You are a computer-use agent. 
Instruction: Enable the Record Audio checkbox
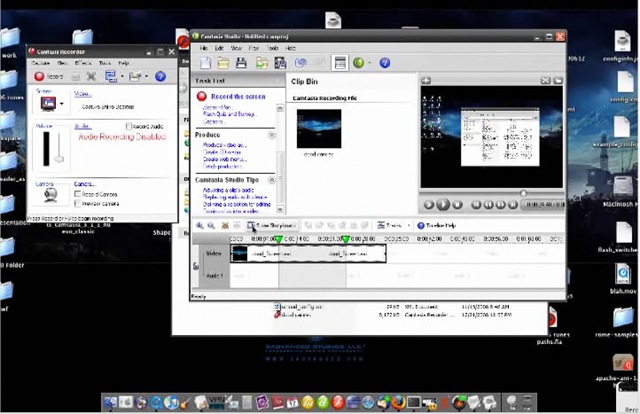[x=129, y=126]
